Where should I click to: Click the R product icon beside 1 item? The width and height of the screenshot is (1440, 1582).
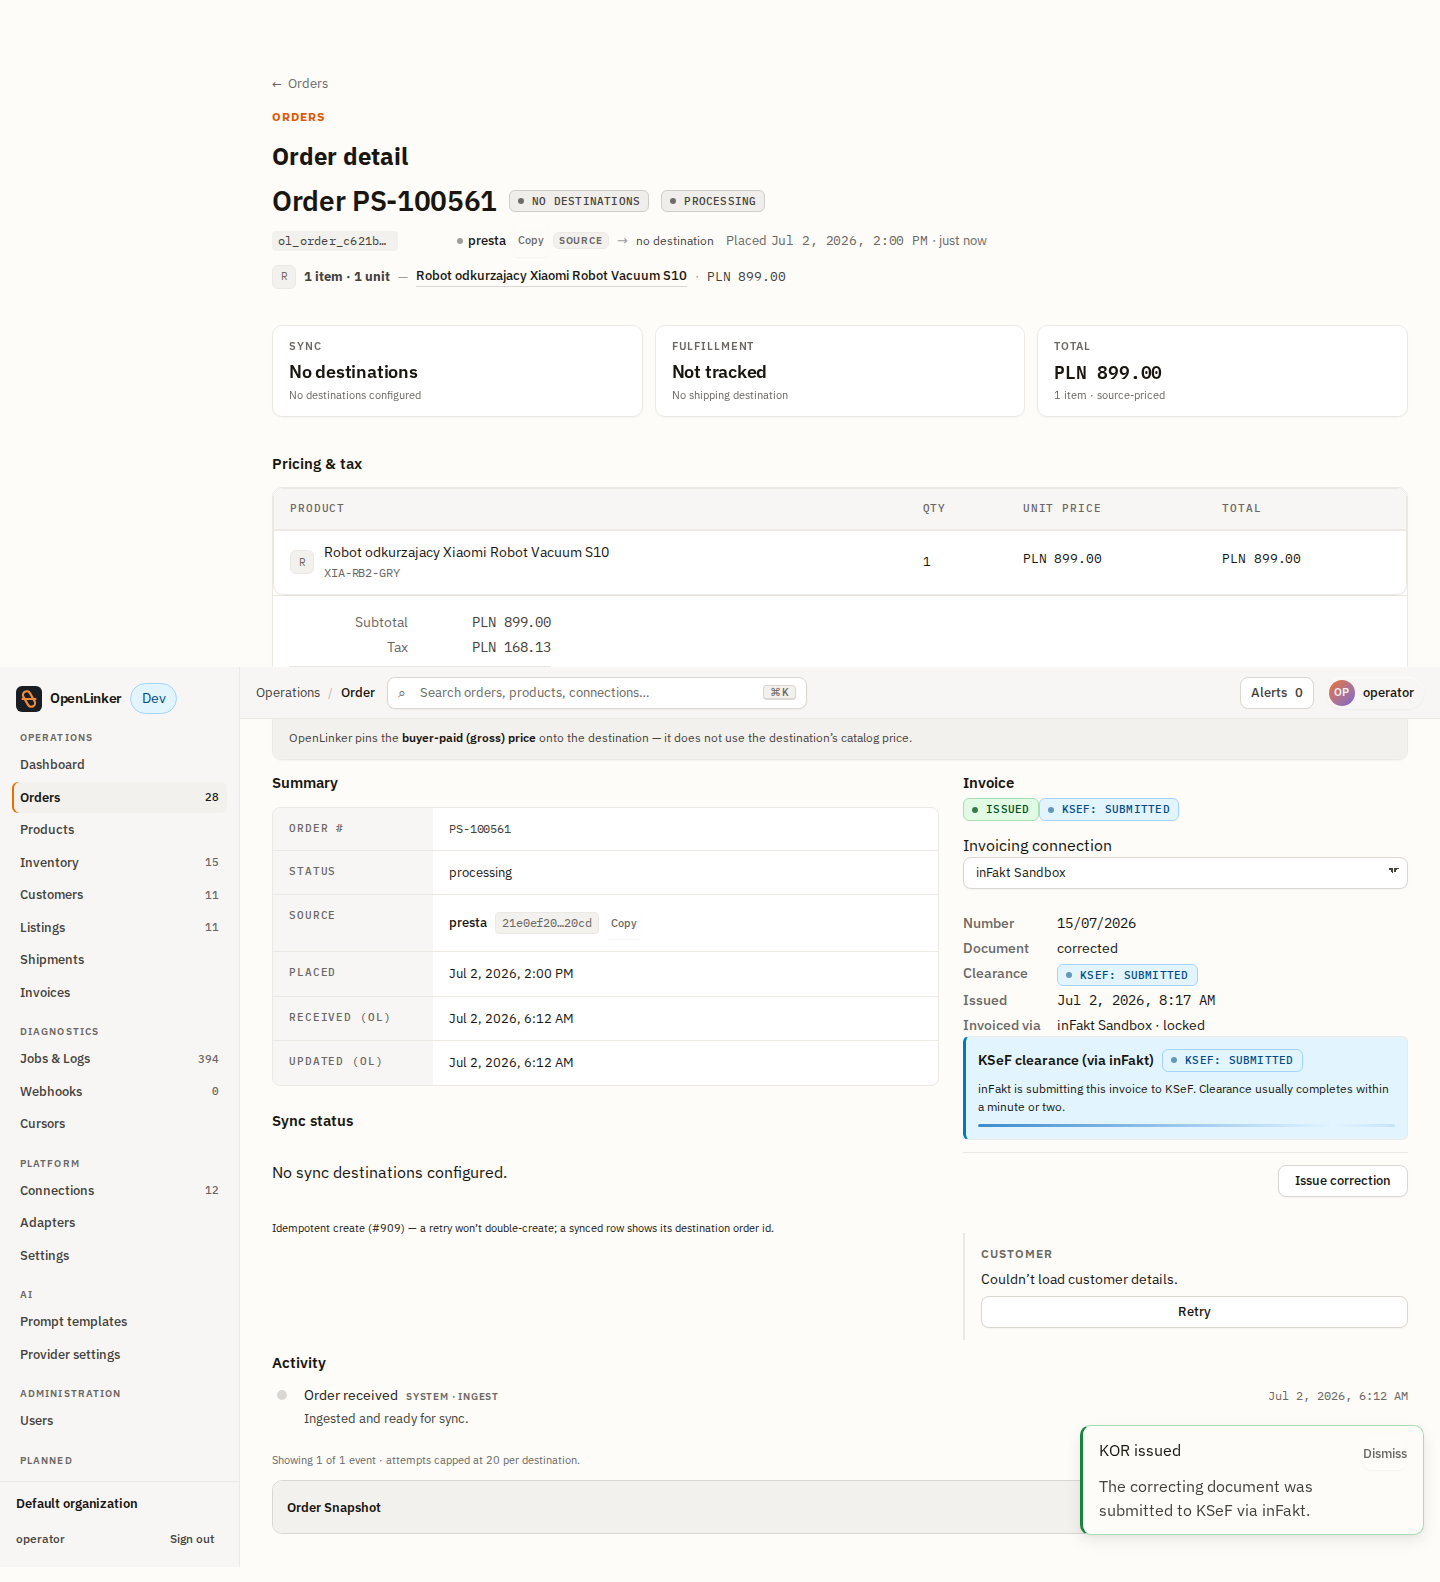[284, 277]
